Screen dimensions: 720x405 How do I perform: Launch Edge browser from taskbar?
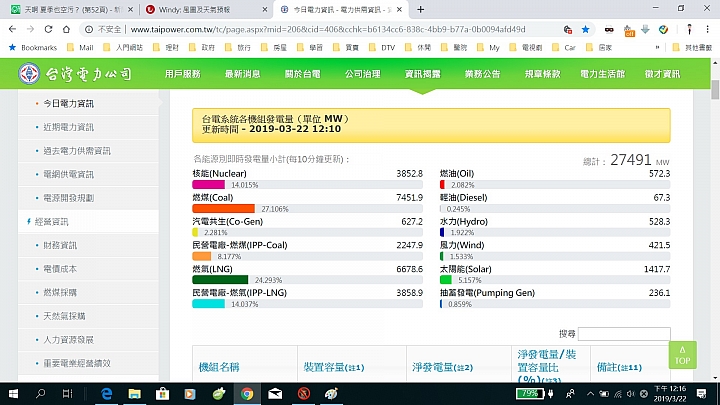click(107, 394)
